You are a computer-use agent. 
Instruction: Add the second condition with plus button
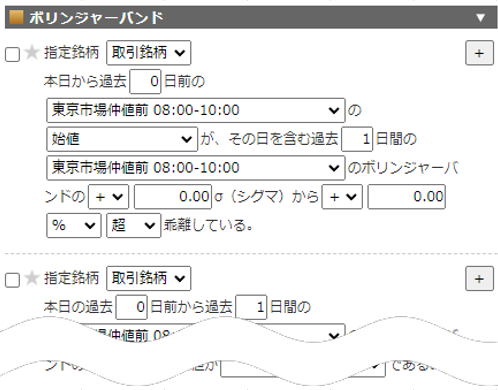click(479, 279)
